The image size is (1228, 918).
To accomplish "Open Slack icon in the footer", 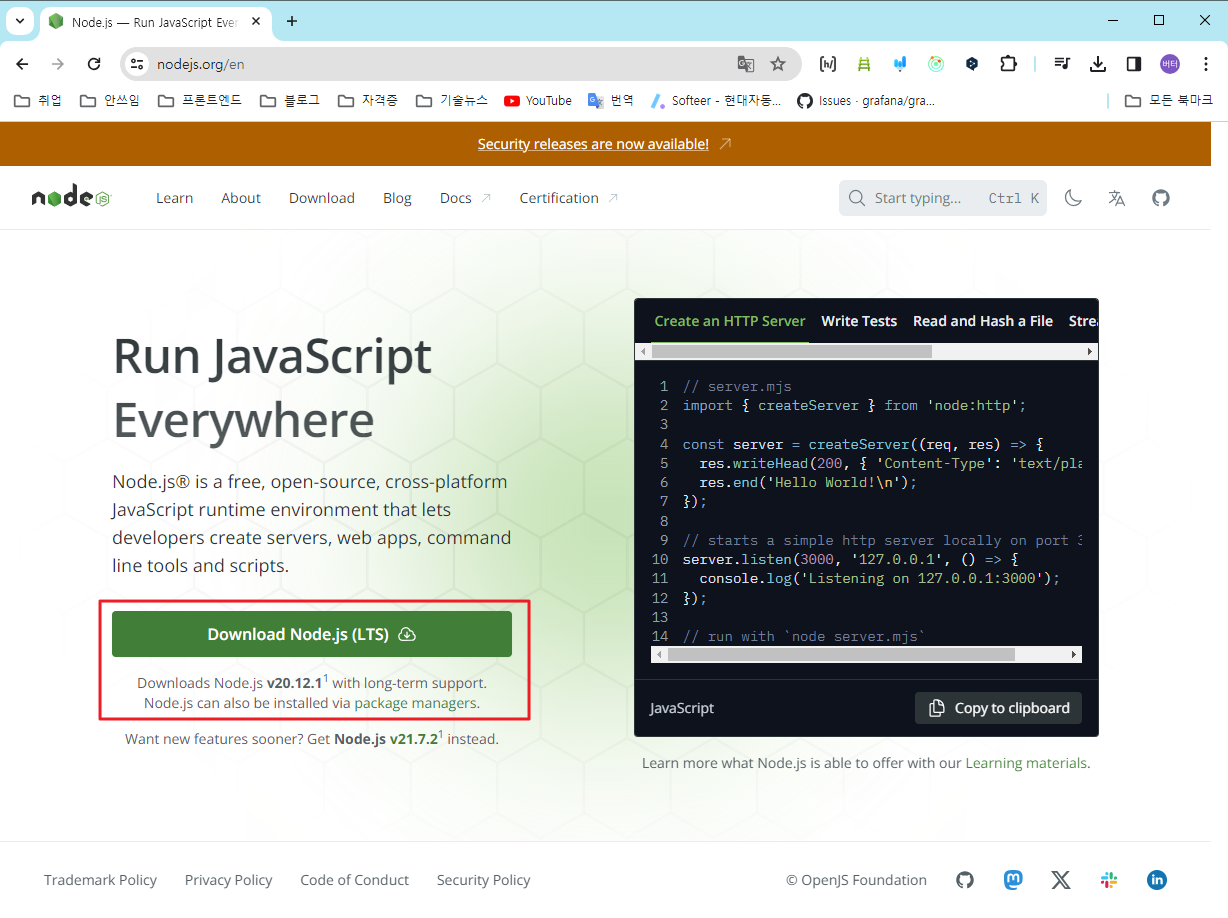I will coord(1109,880).
